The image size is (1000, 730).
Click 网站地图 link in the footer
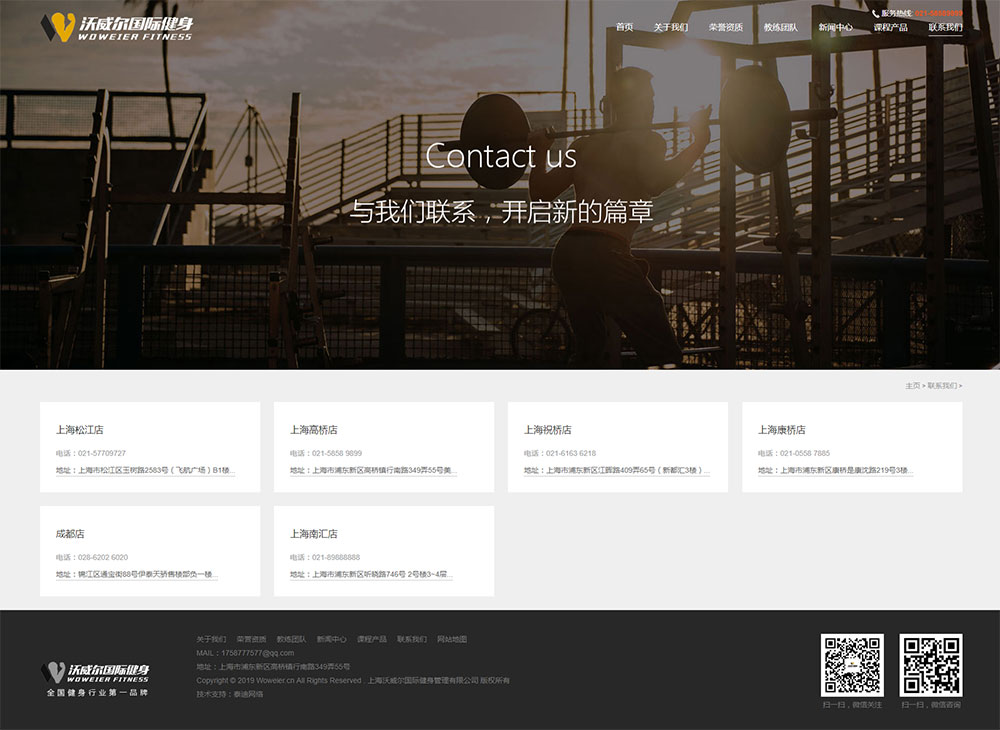(x=452, y=639)
